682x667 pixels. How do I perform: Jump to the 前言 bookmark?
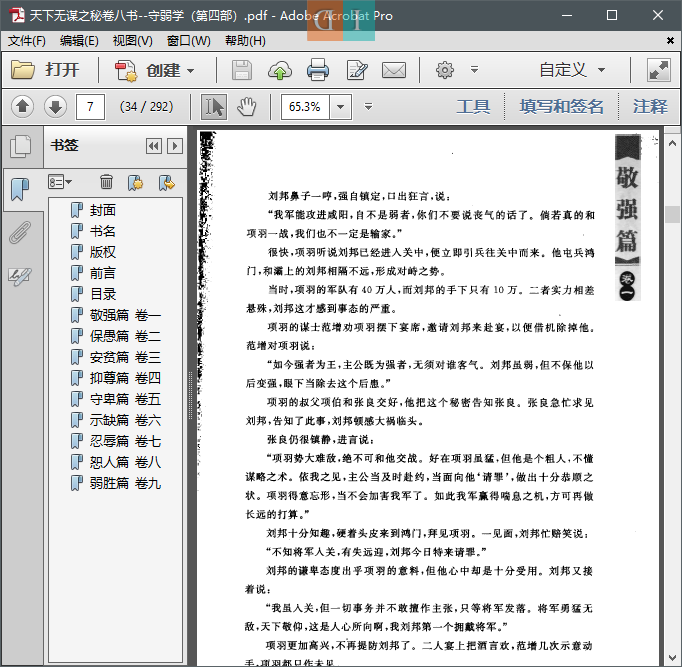pos(103,273)
